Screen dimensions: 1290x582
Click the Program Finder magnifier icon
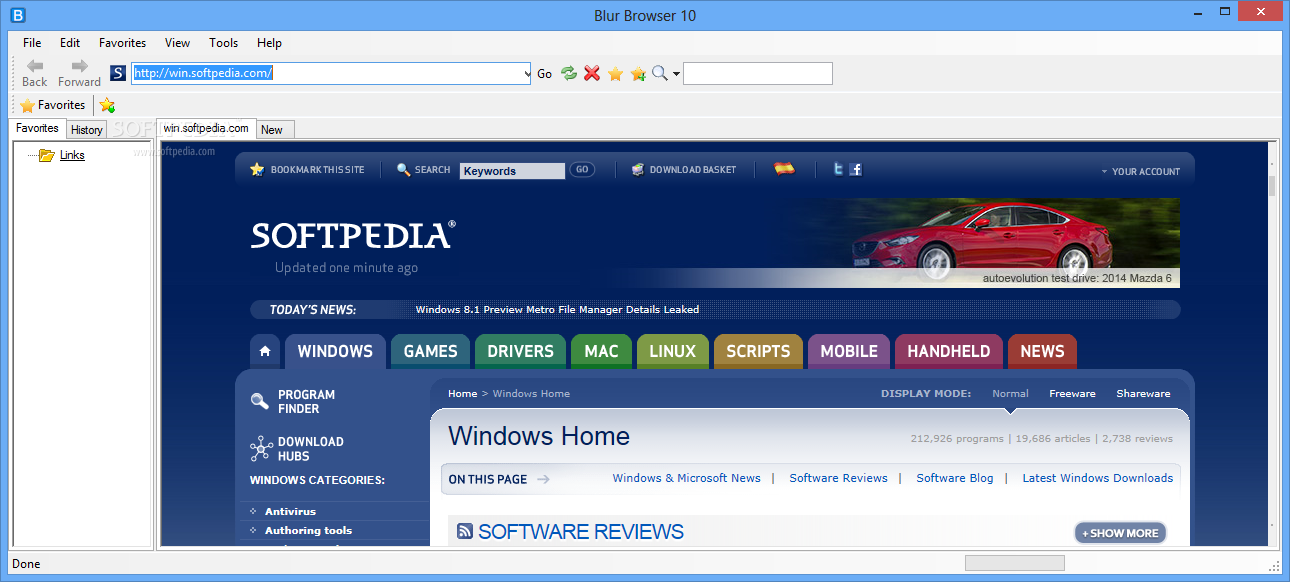click(x=260, y=401)
